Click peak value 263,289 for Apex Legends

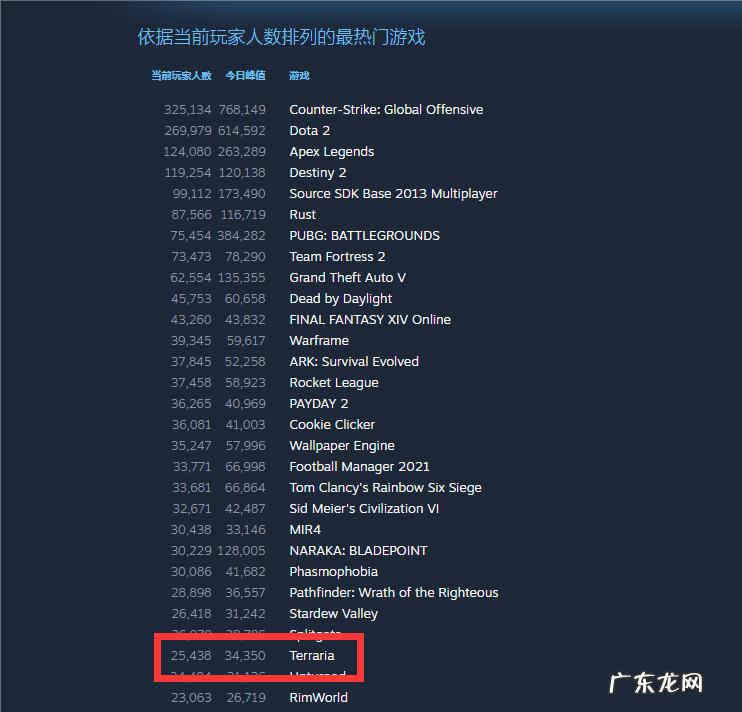(242, 152)
